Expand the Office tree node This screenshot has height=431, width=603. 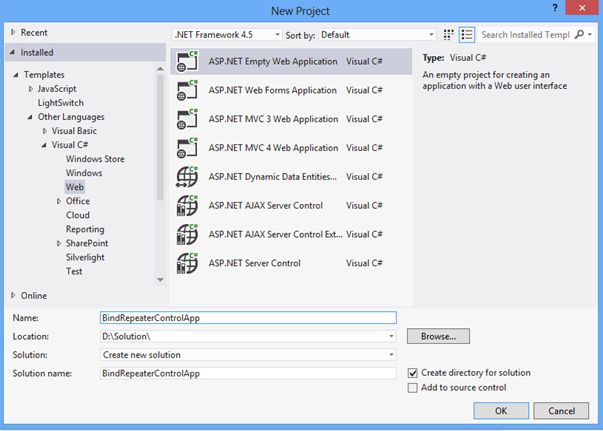click(58, 201)
